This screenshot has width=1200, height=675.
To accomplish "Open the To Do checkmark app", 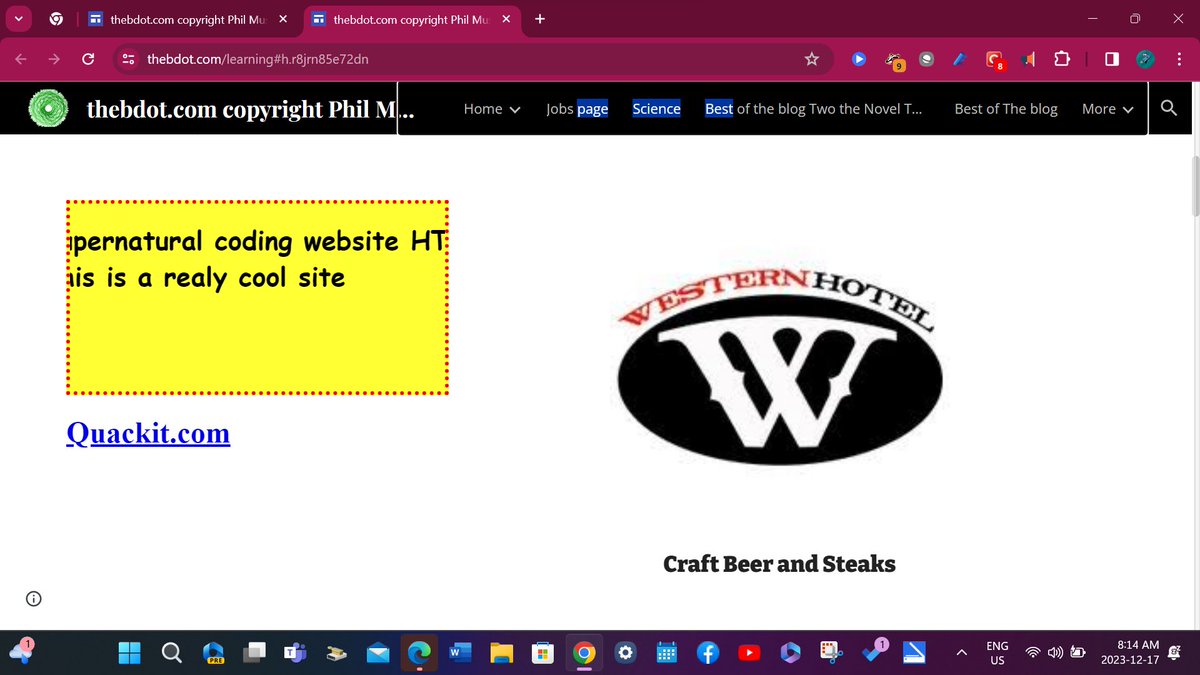I will pyautogui.click(x=873, y=651).
